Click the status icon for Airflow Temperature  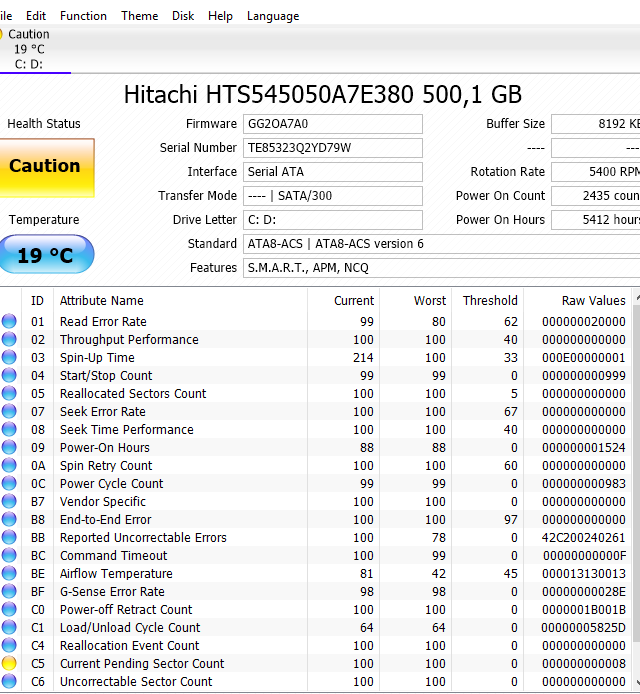click(9, 573)
